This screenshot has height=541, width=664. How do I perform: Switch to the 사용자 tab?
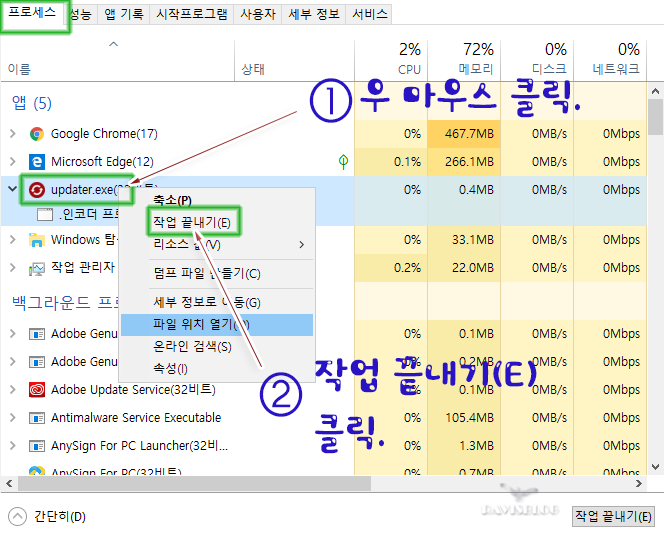click(258, 15)
